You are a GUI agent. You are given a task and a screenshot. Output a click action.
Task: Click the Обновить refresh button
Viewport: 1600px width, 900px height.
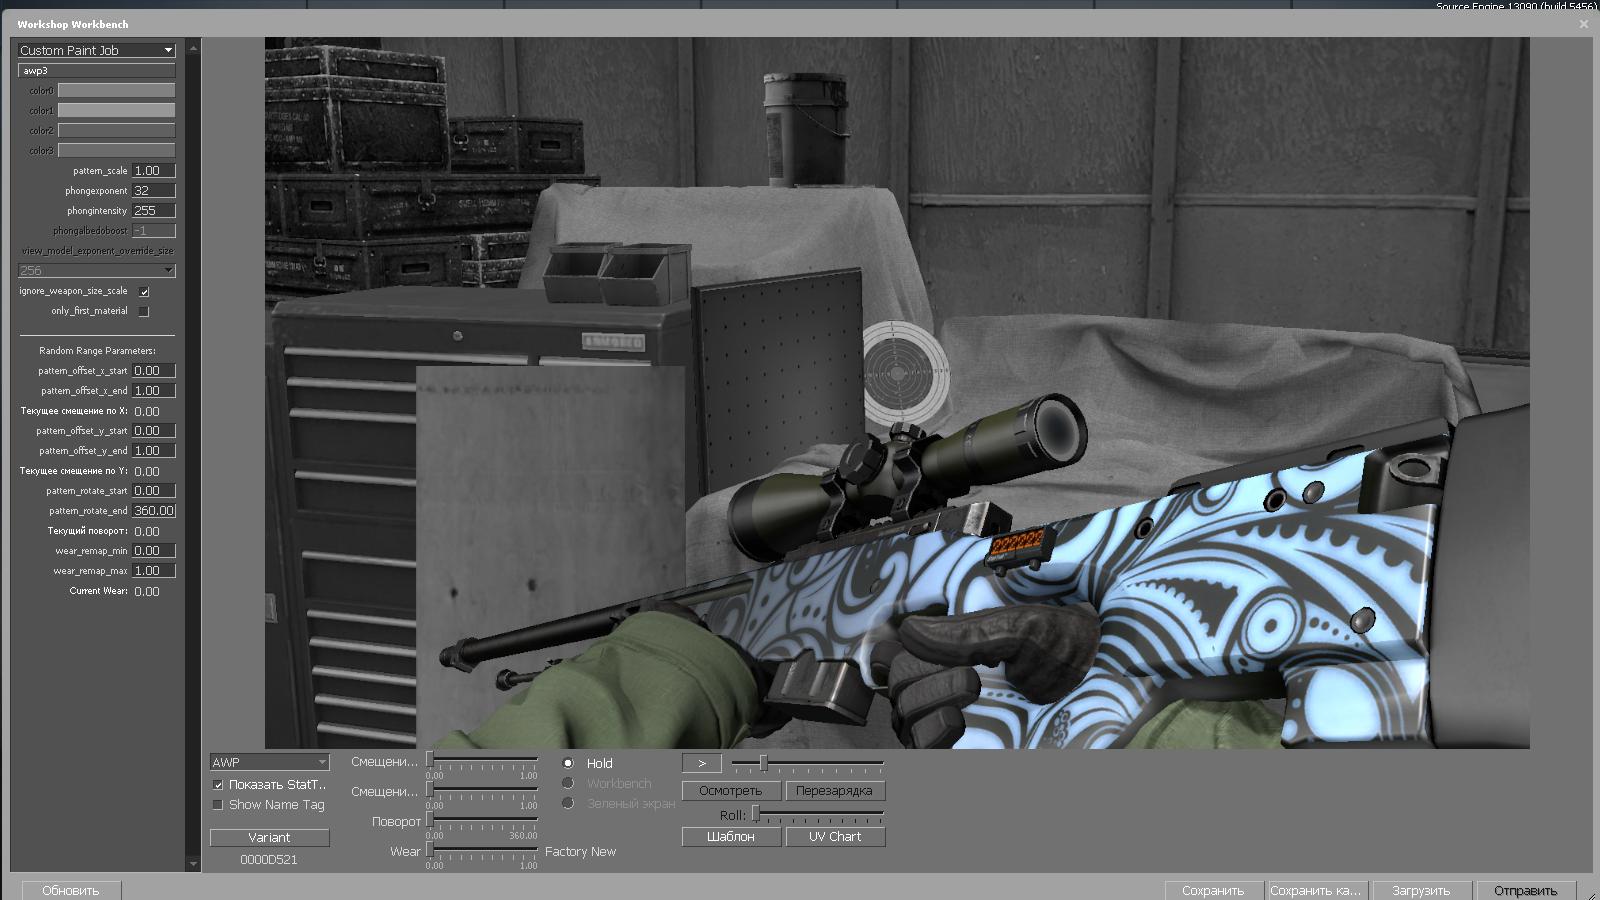(71, 890)
